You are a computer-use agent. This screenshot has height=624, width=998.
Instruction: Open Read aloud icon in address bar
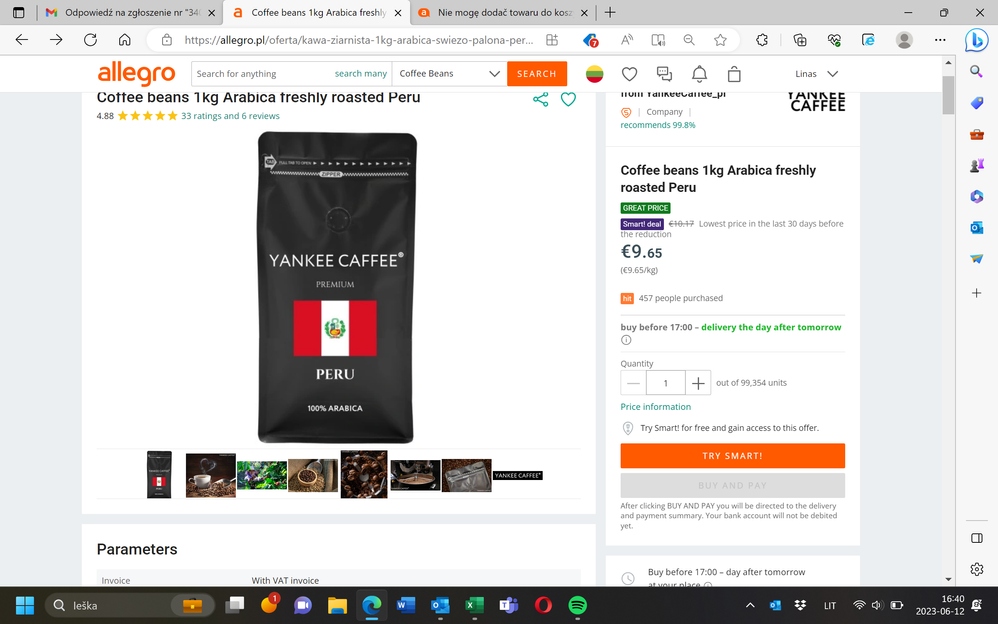tap(627, 40)
